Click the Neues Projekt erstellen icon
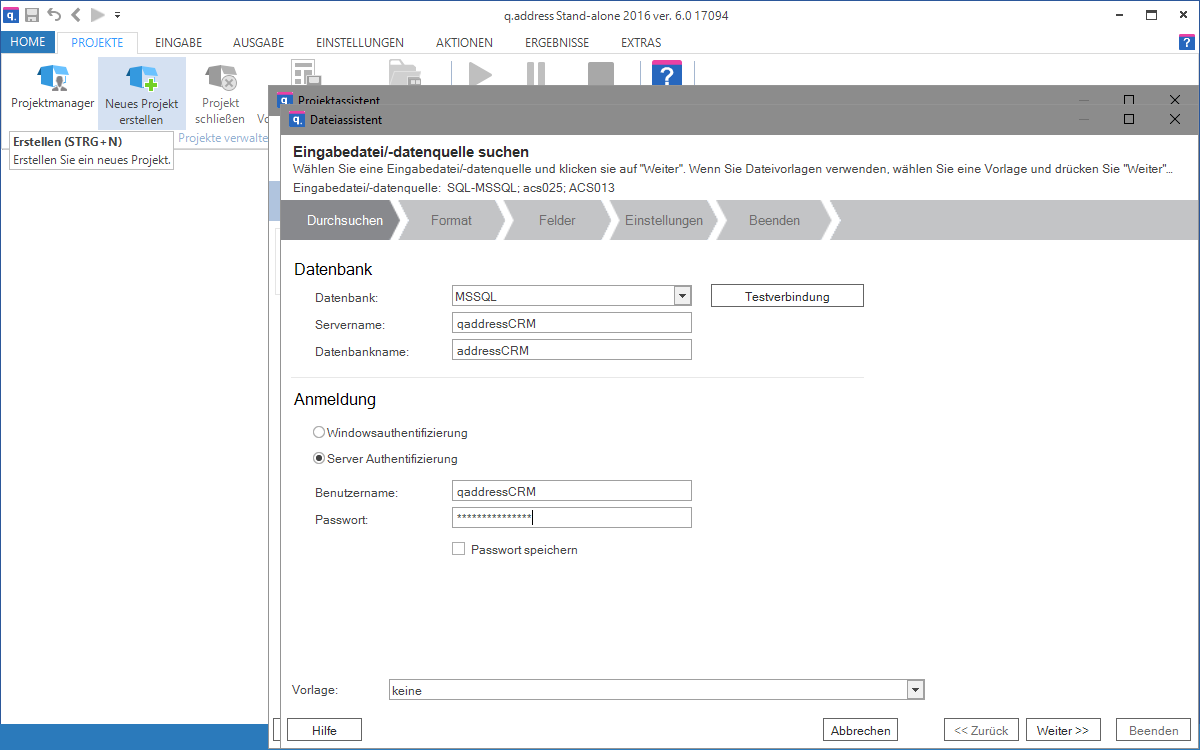 tap(141, 79)
